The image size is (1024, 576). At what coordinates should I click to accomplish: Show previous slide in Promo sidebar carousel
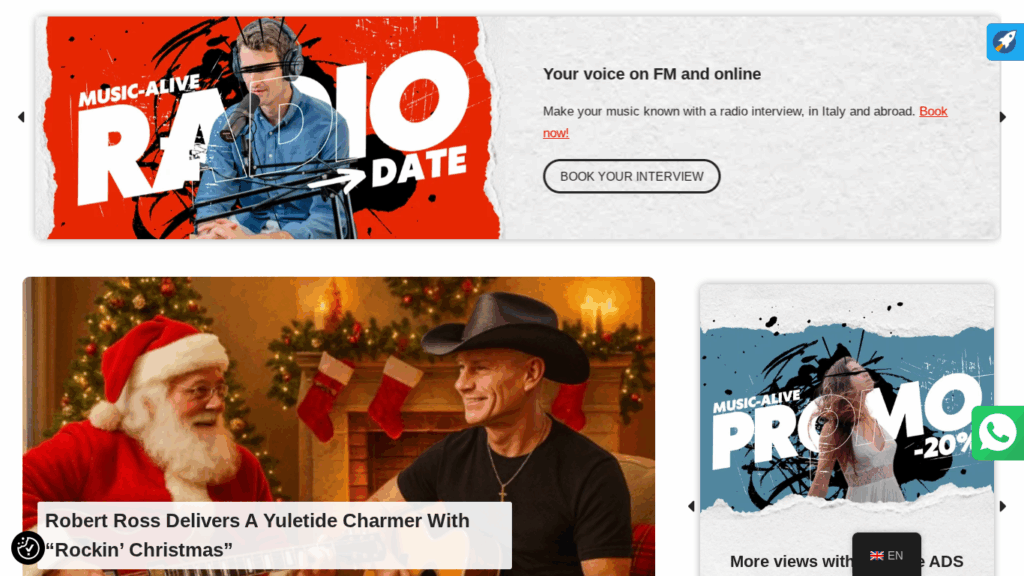click(691, 506)
